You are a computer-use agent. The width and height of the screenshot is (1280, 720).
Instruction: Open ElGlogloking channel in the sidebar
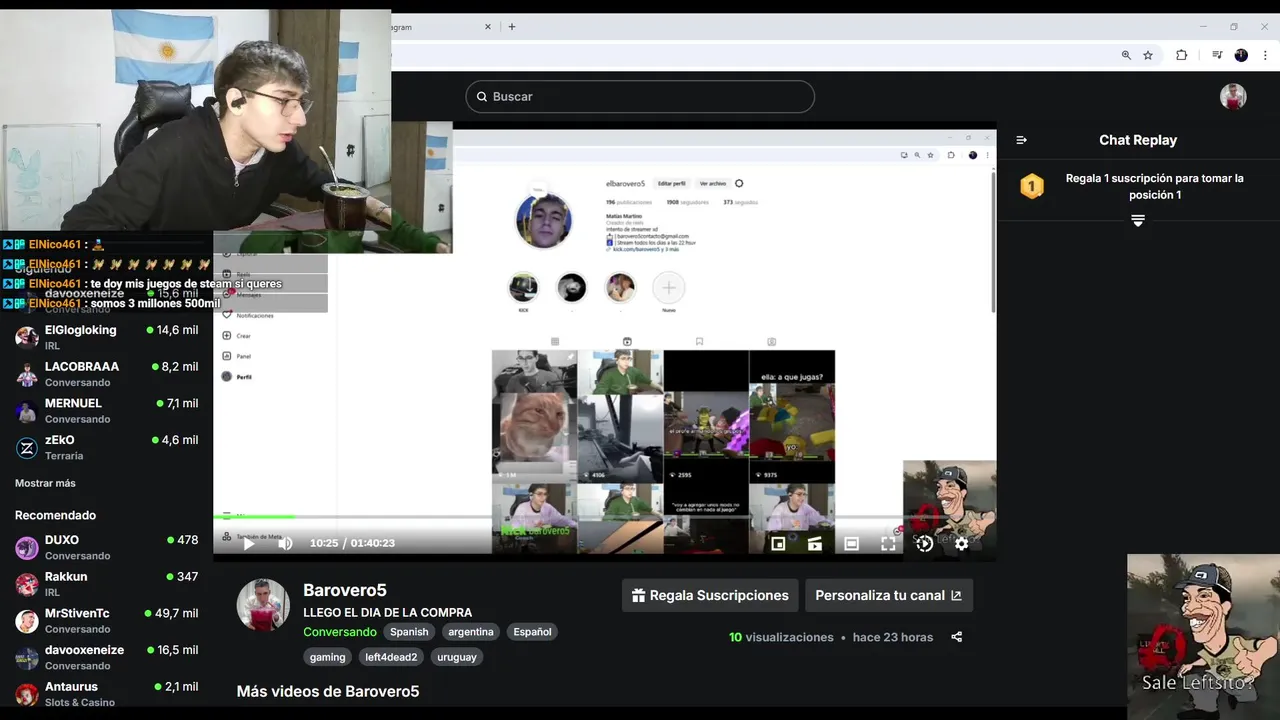(107, 337)
